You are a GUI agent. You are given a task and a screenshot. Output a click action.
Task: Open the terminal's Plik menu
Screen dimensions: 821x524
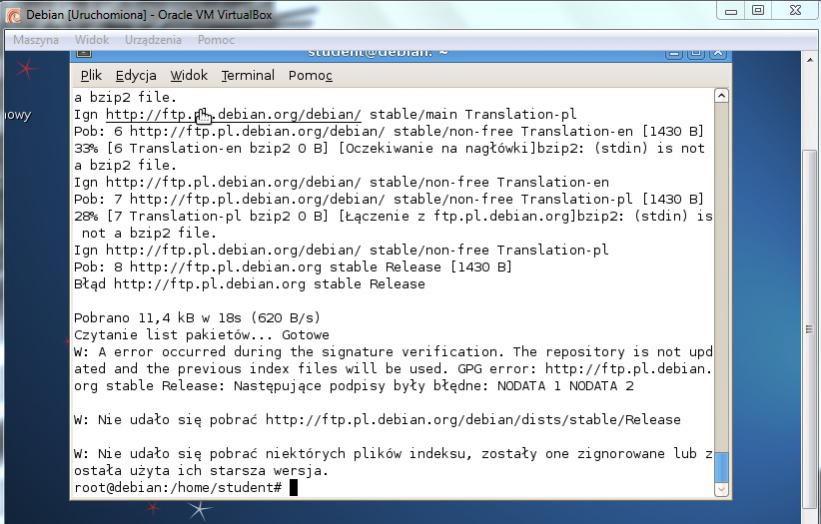(x=91, y=75)
